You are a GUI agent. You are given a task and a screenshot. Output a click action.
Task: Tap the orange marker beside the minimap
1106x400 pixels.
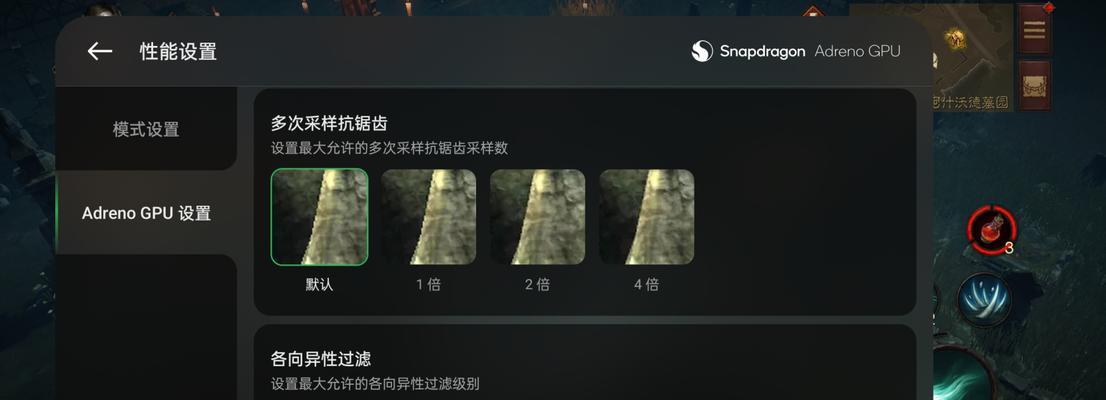813,13
